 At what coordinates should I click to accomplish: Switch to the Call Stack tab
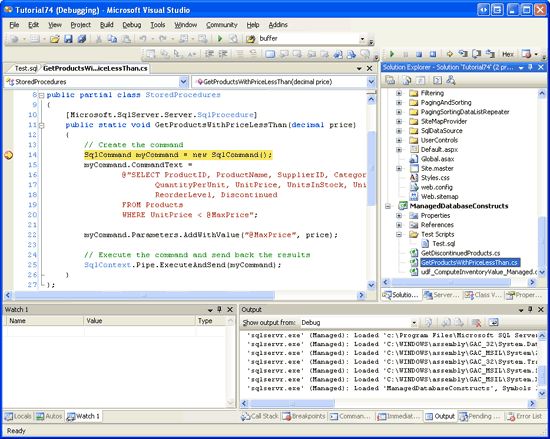coord(260,416)
